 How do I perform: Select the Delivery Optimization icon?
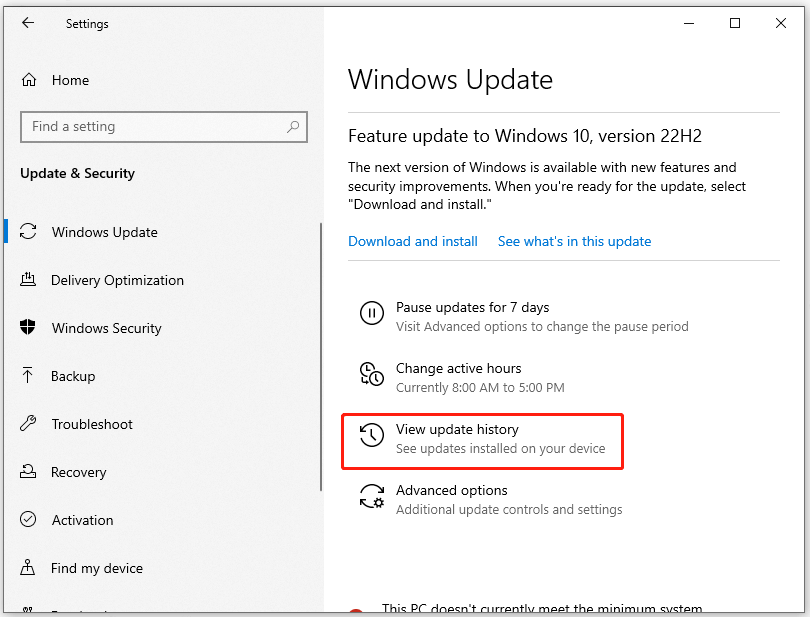30,280
